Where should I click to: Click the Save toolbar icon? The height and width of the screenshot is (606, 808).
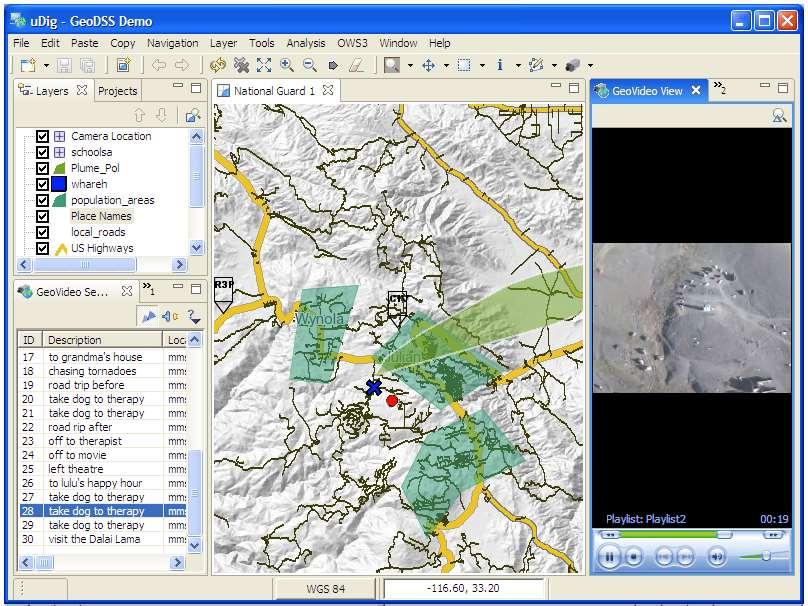click(x=64, y=65)
